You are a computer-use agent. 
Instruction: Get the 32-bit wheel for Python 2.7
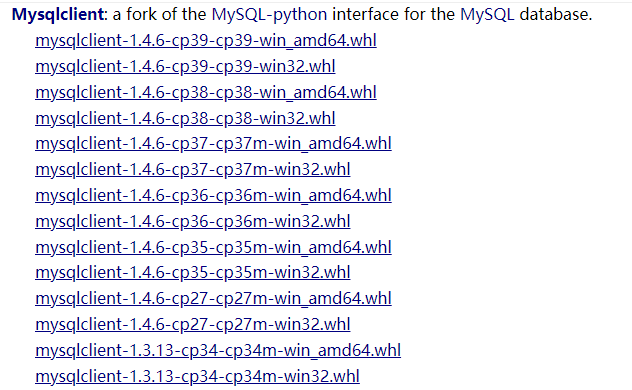[x=193, y=324]
